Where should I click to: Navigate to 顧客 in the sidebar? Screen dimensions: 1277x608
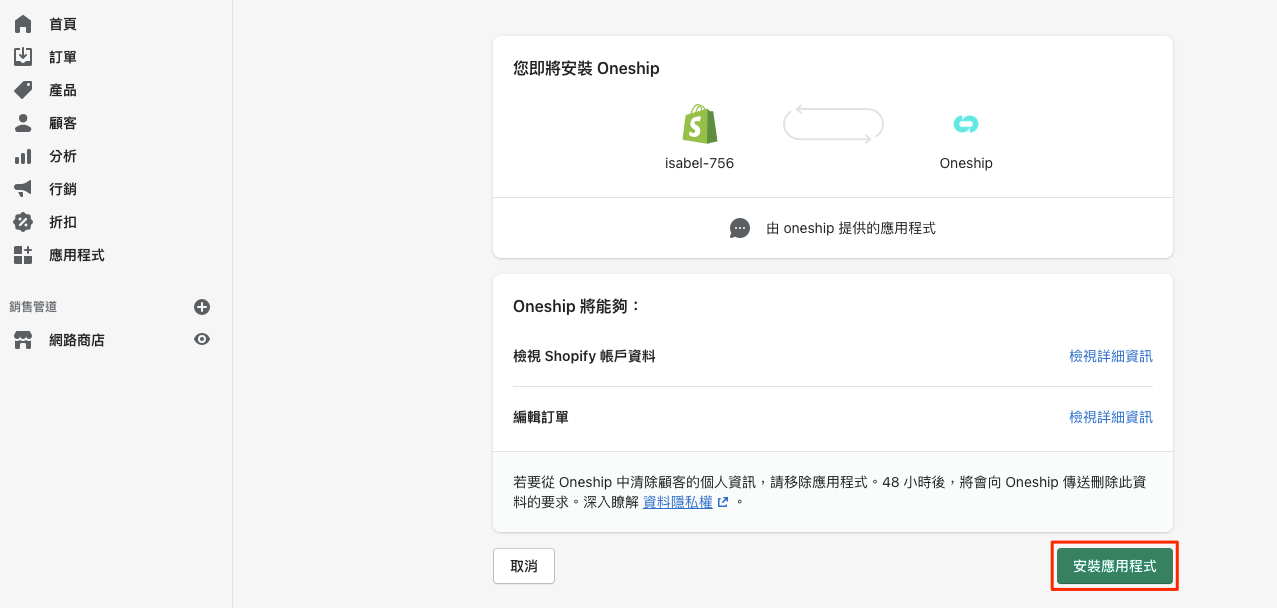63,123
